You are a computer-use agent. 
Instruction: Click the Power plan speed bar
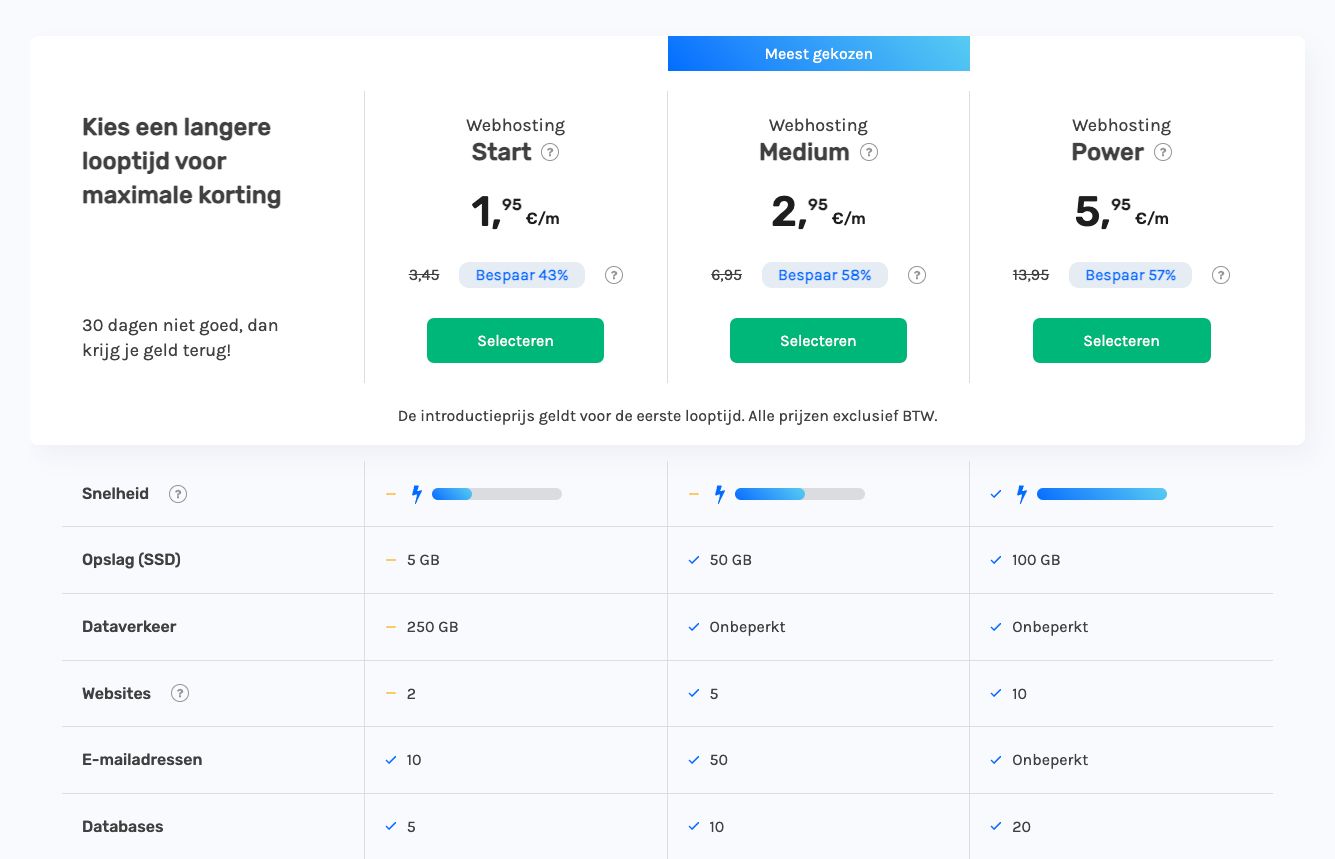1101,494
